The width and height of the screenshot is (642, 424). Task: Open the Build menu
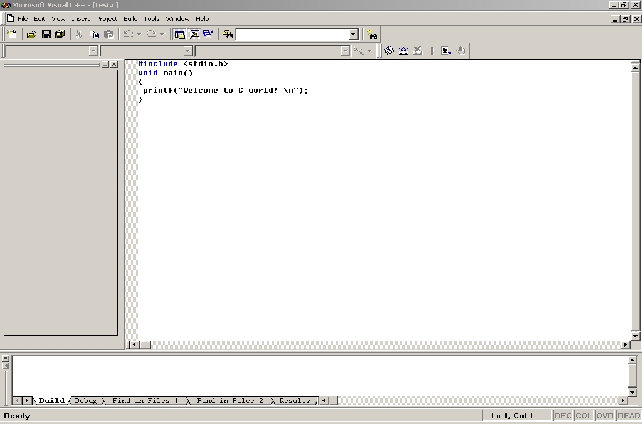pos(130,19)
